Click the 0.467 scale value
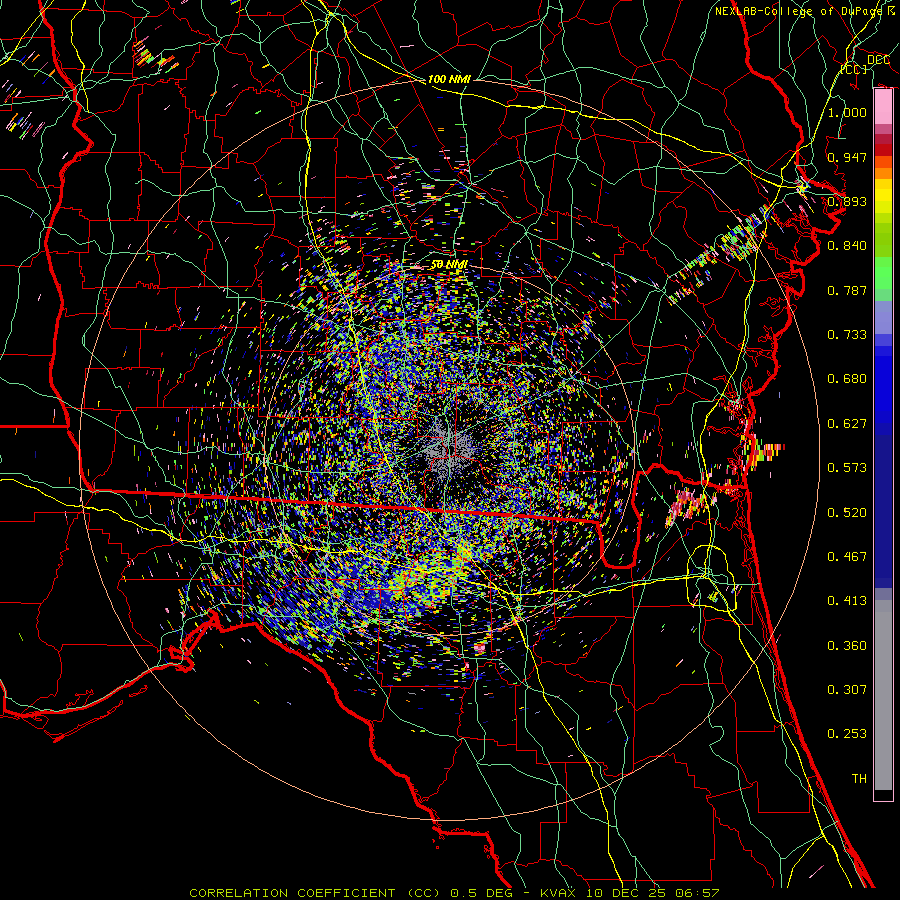Viewport: 900px width, 900px height. 847,557
